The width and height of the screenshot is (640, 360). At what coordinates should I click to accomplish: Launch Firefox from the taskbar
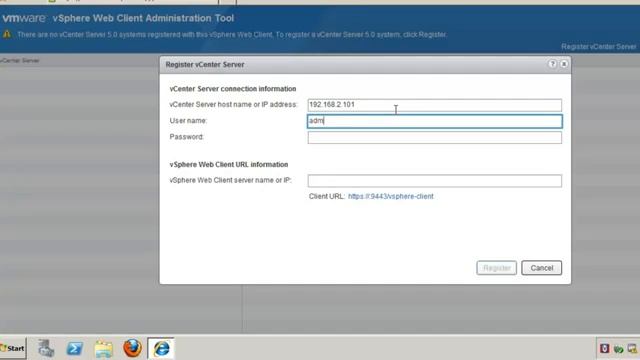[x=132, y=348]
